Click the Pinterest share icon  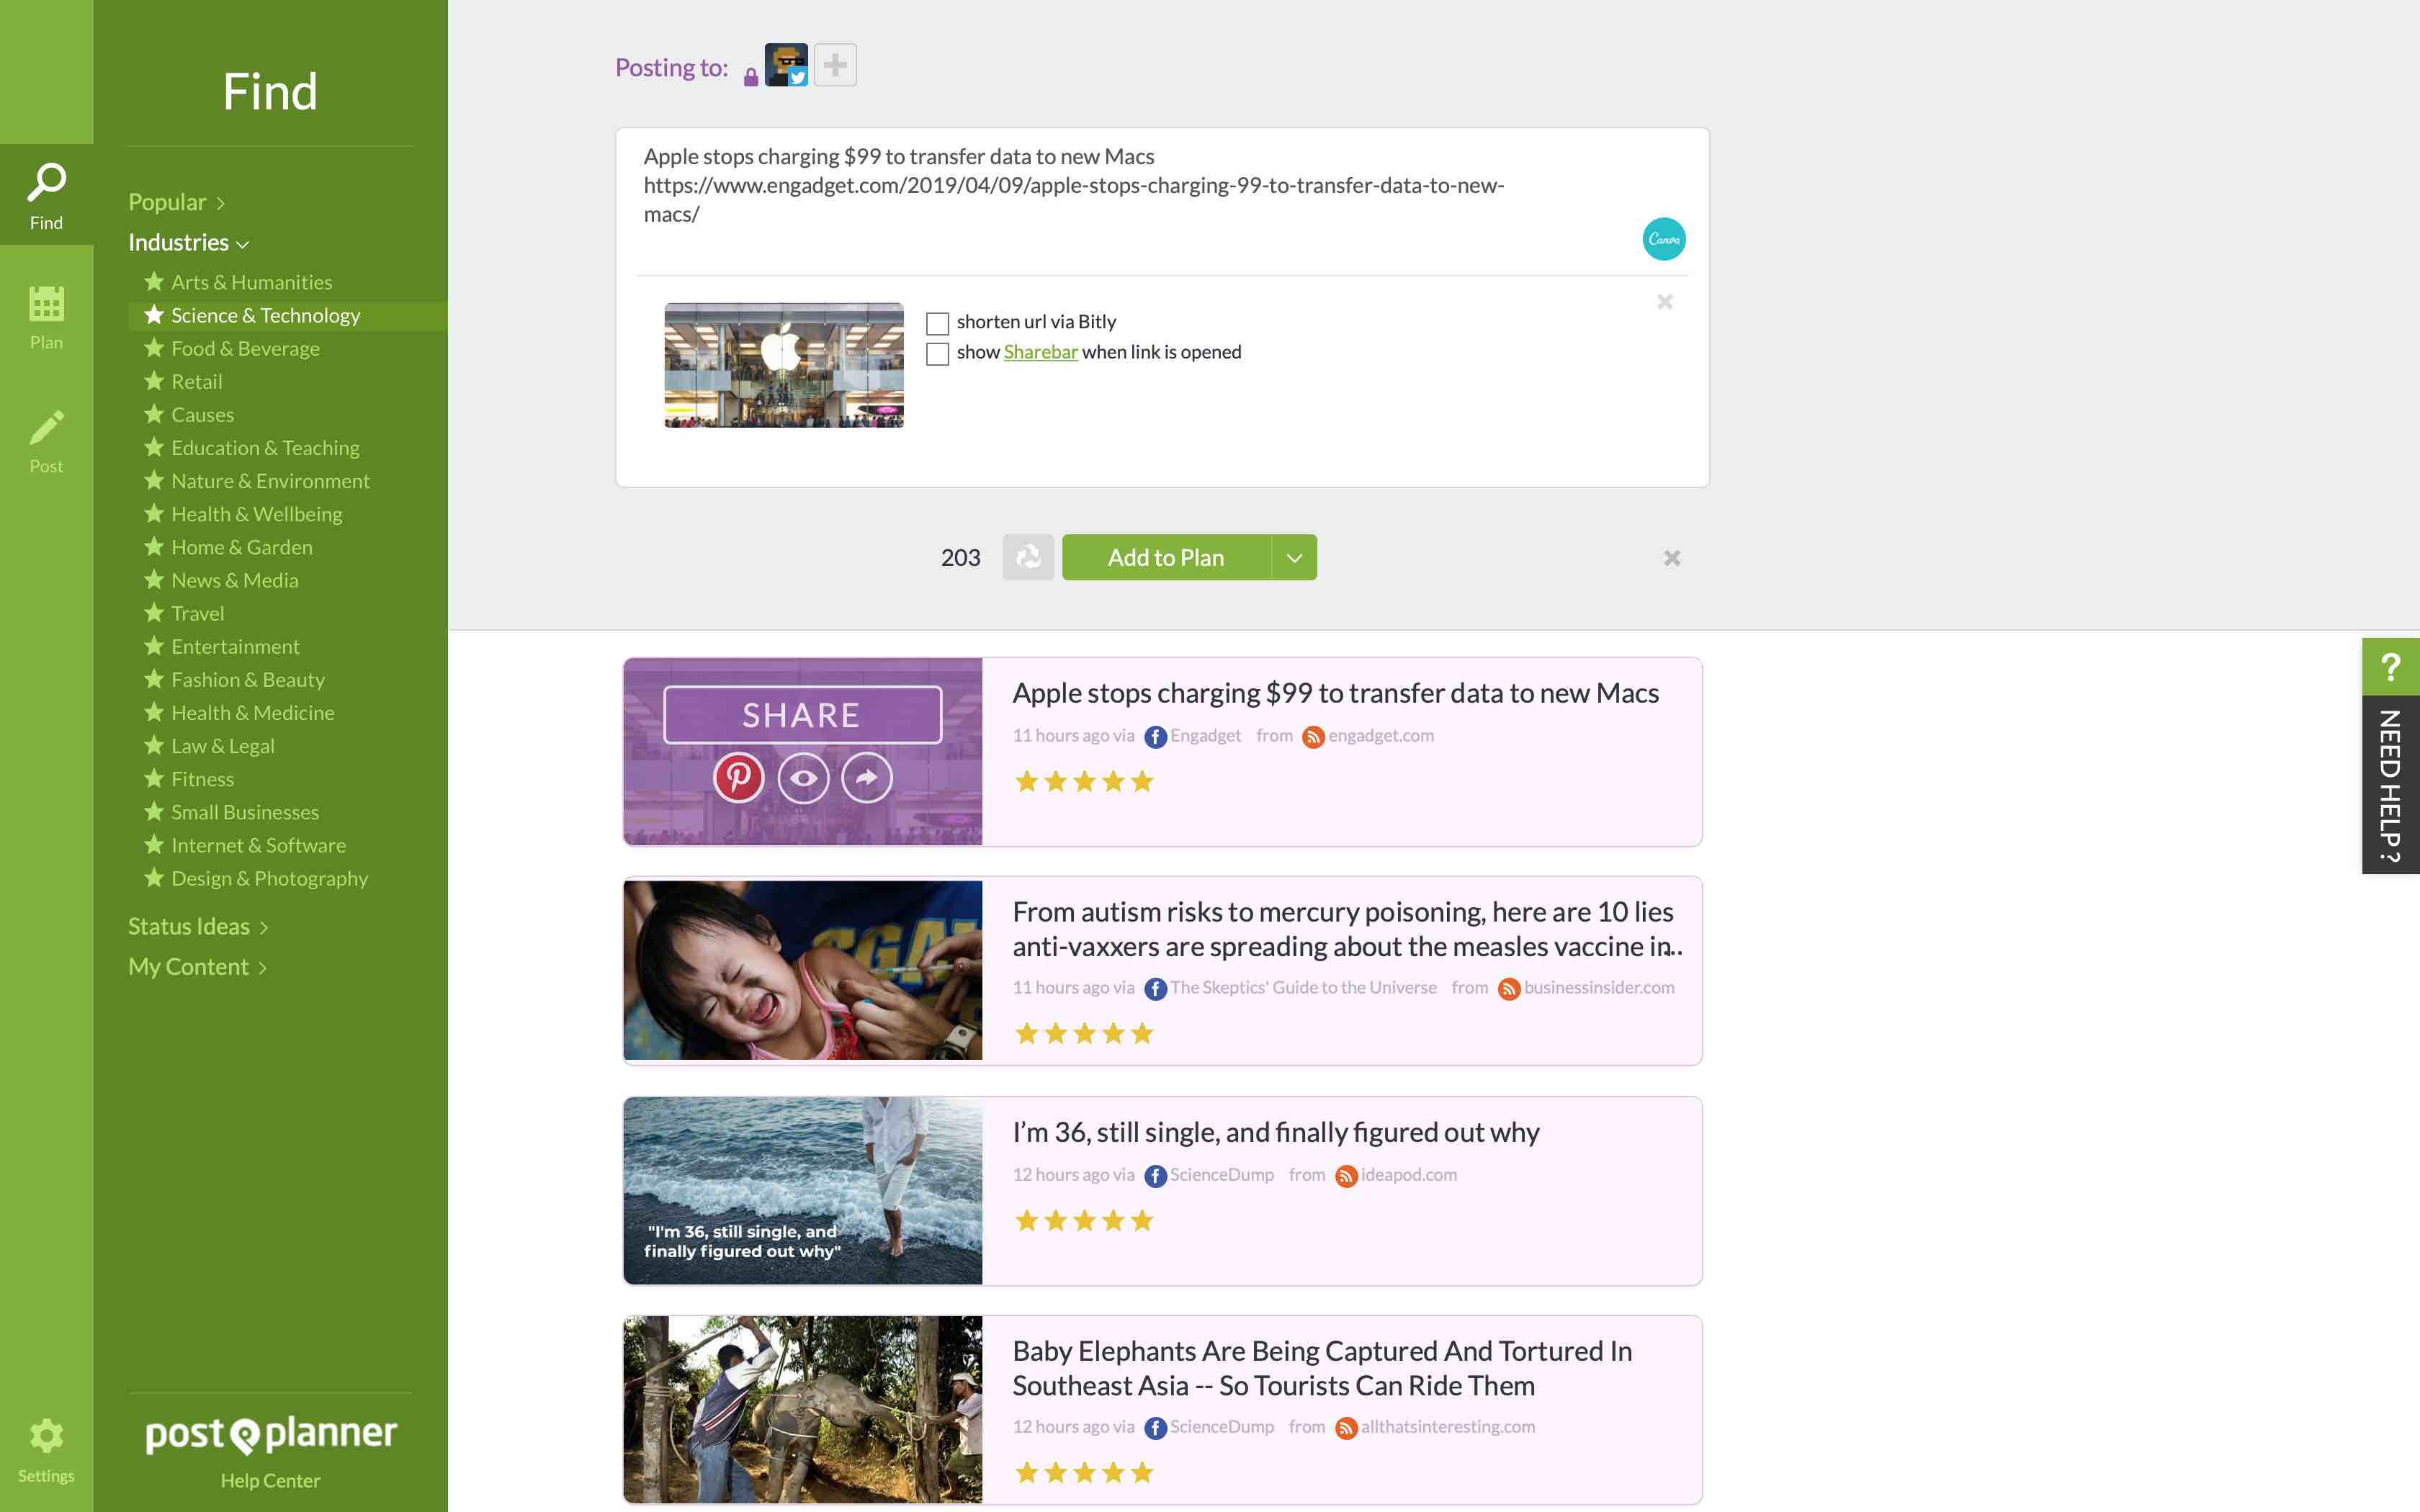tap(738, 777)
